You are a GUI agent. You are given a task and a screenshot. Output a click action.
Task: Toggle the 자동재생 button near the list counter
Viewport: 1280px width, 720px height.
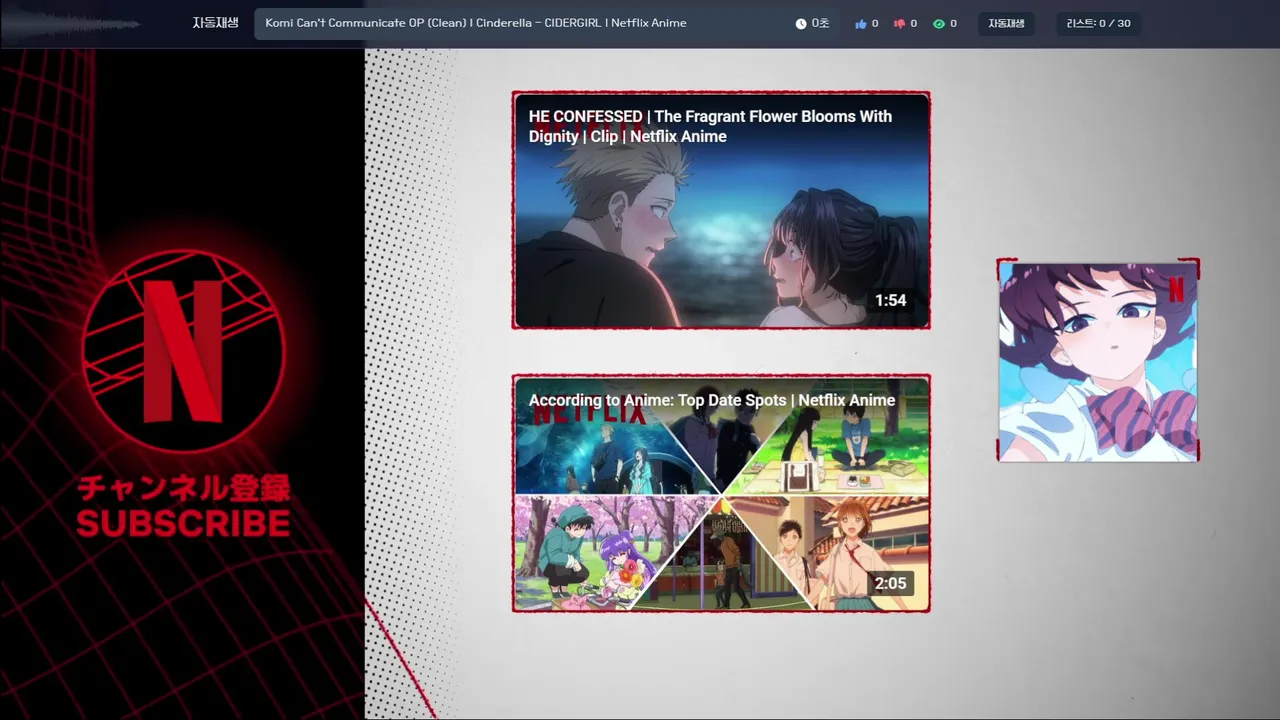(x=1006, y=23)
